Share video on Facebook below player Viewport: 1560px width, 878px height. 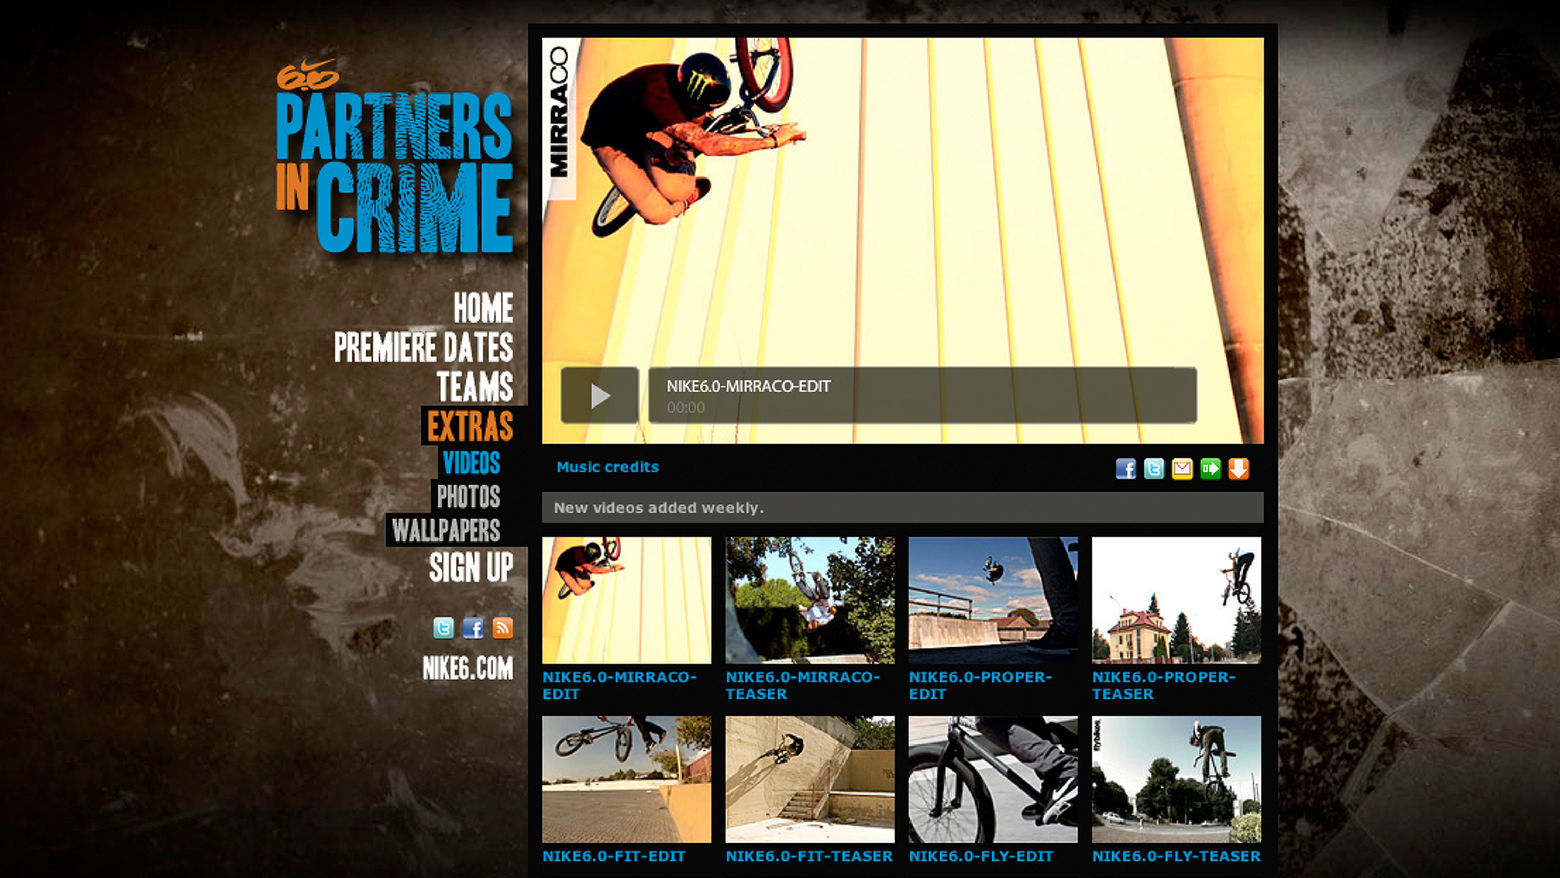1126,469
